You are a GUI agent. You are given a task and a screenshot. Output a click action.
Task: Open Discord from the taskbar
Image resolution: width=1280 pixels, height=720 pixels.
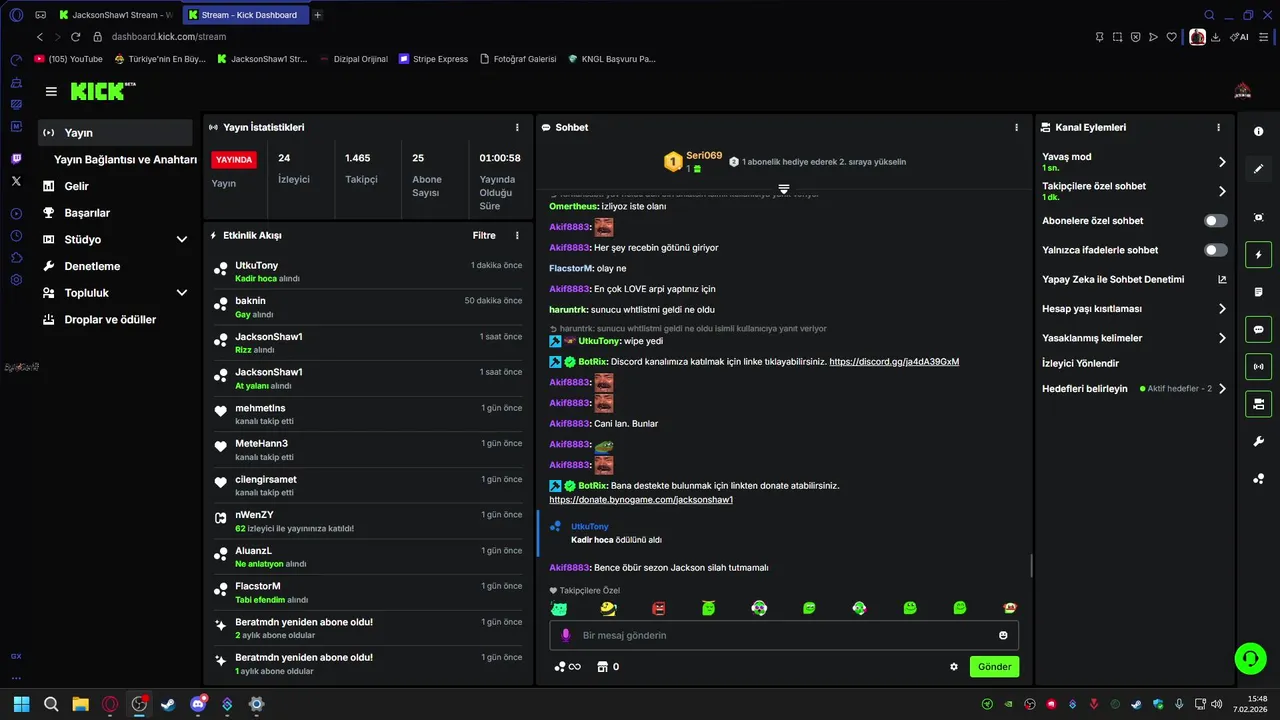(x=198, y=704)
